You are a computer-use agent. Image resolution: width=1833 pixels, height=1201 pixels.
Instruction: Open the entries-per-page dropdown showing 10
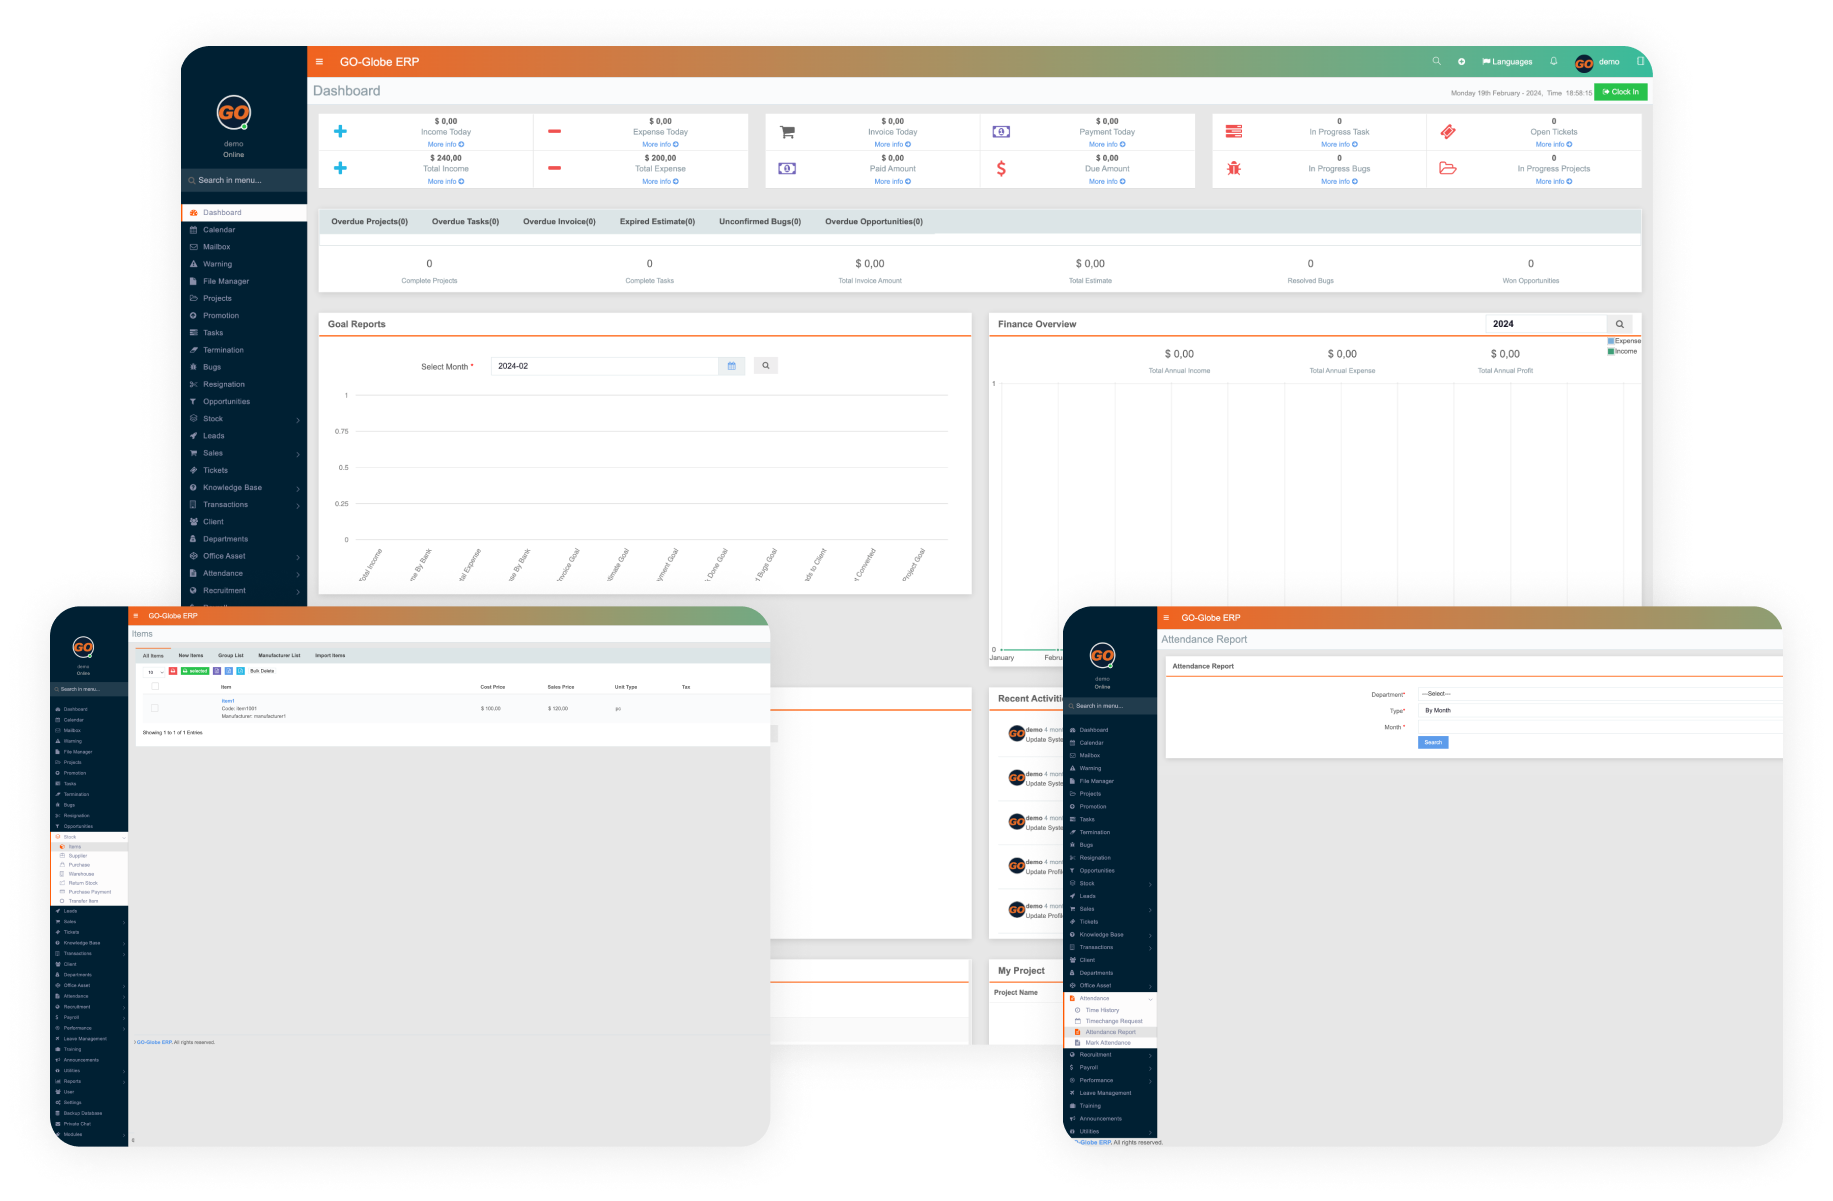point(154,672)
